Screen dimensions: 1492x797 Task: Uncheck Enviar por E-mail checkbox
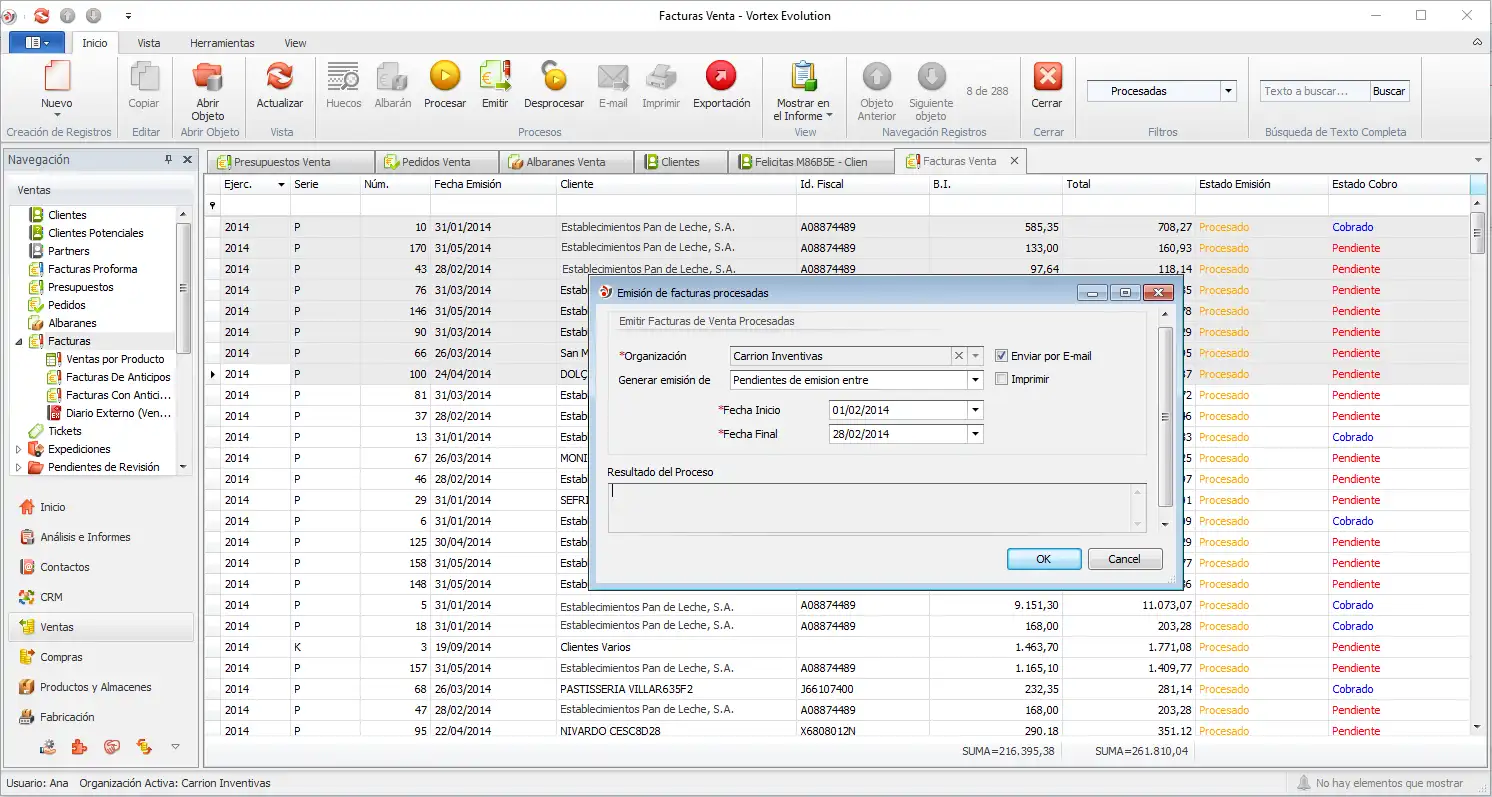[1001, 355]
